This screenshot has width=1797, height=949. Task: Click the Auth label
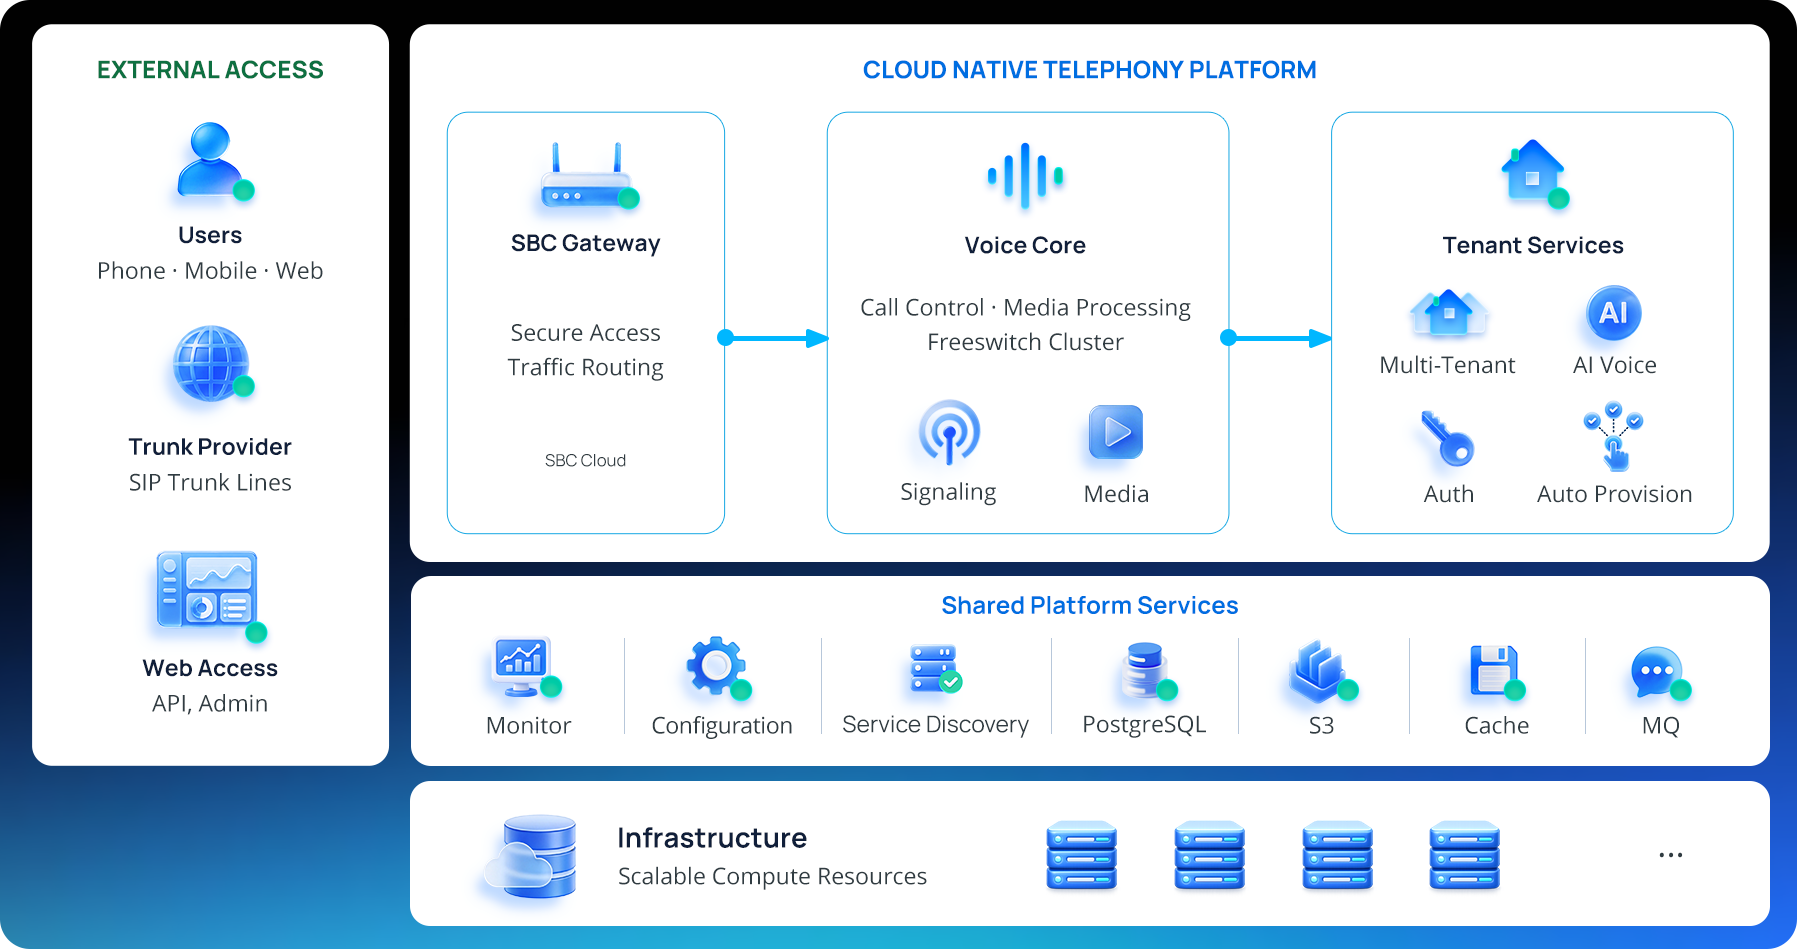pos(1449,494)
